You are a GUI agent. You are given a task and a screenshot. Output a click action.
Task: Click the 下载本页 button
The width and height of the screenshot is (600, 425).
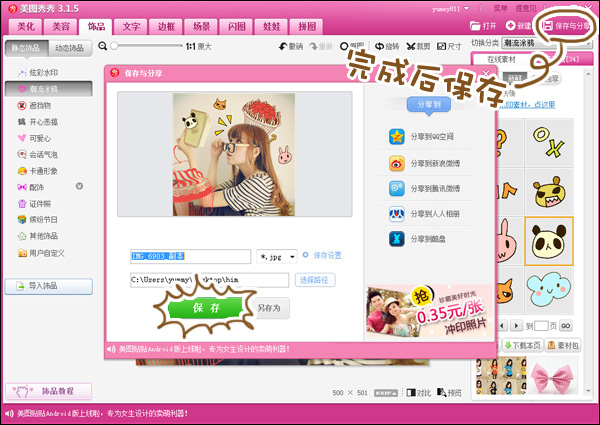(522, 345)
